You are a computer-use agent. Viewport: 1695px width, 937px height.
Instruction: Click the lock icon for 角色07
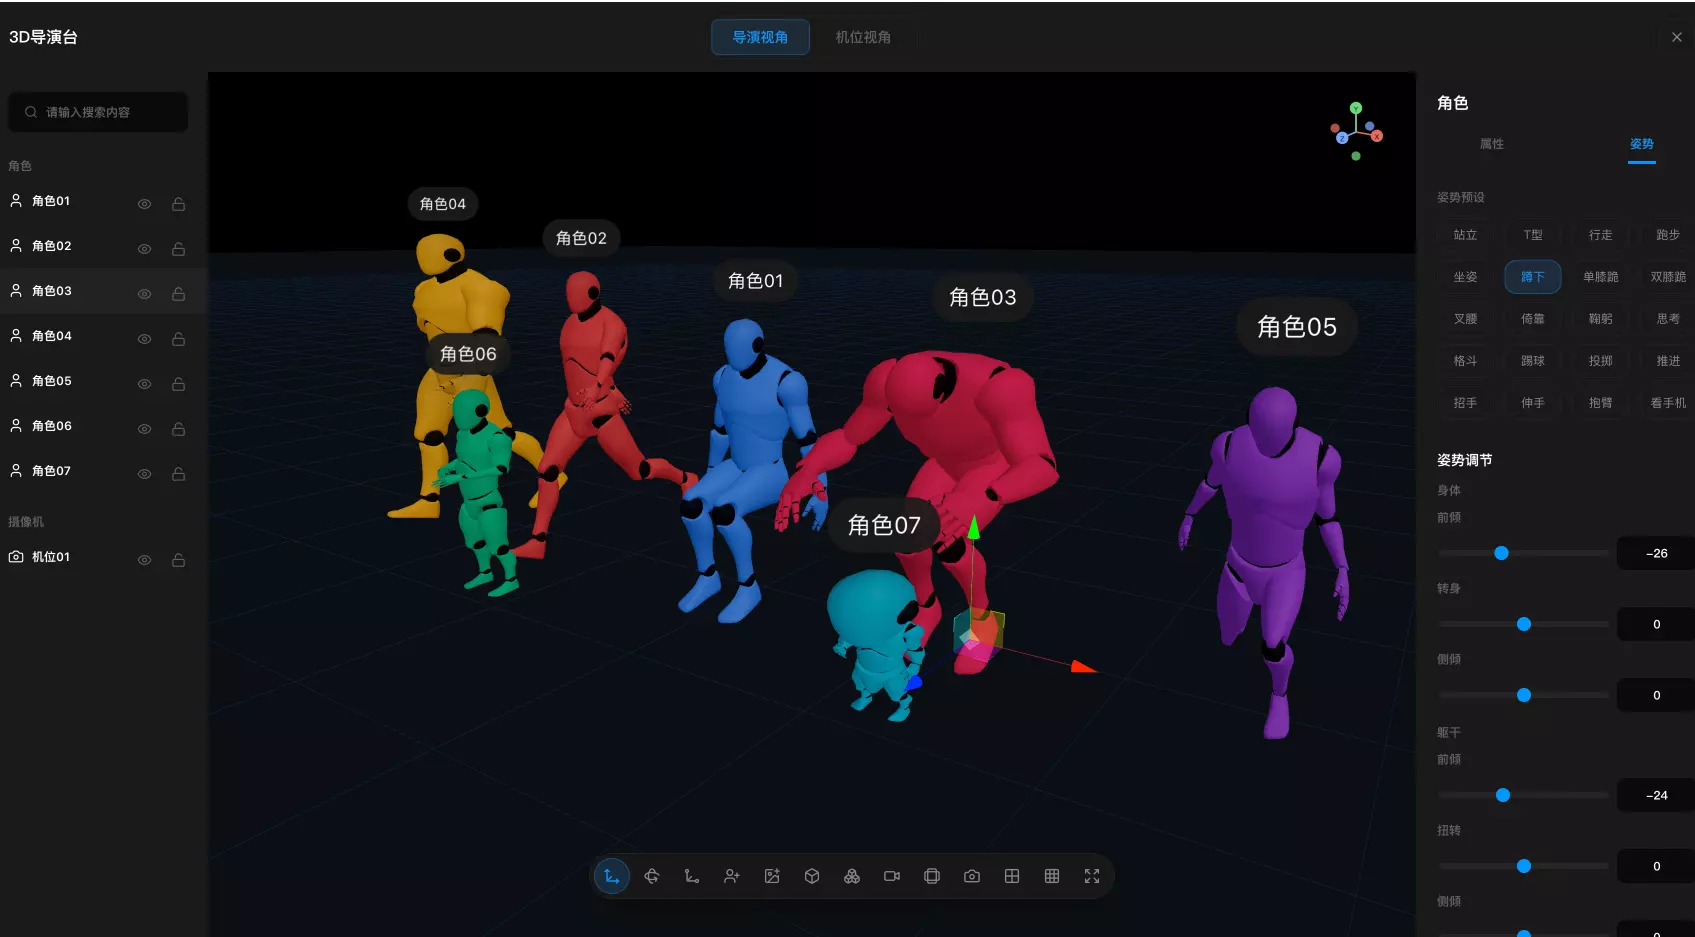point(178,474)
